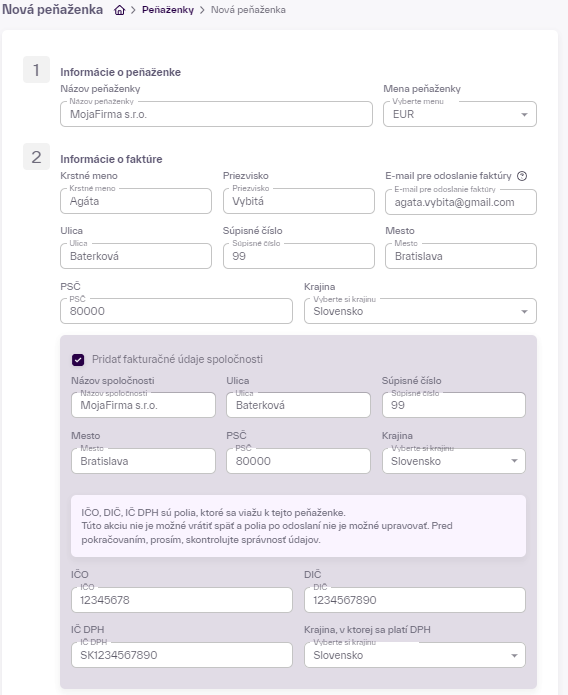The image size is (568, 695).
Task: Expand the personal Krajina Slovensko dropdown
Action: point(420,311)
